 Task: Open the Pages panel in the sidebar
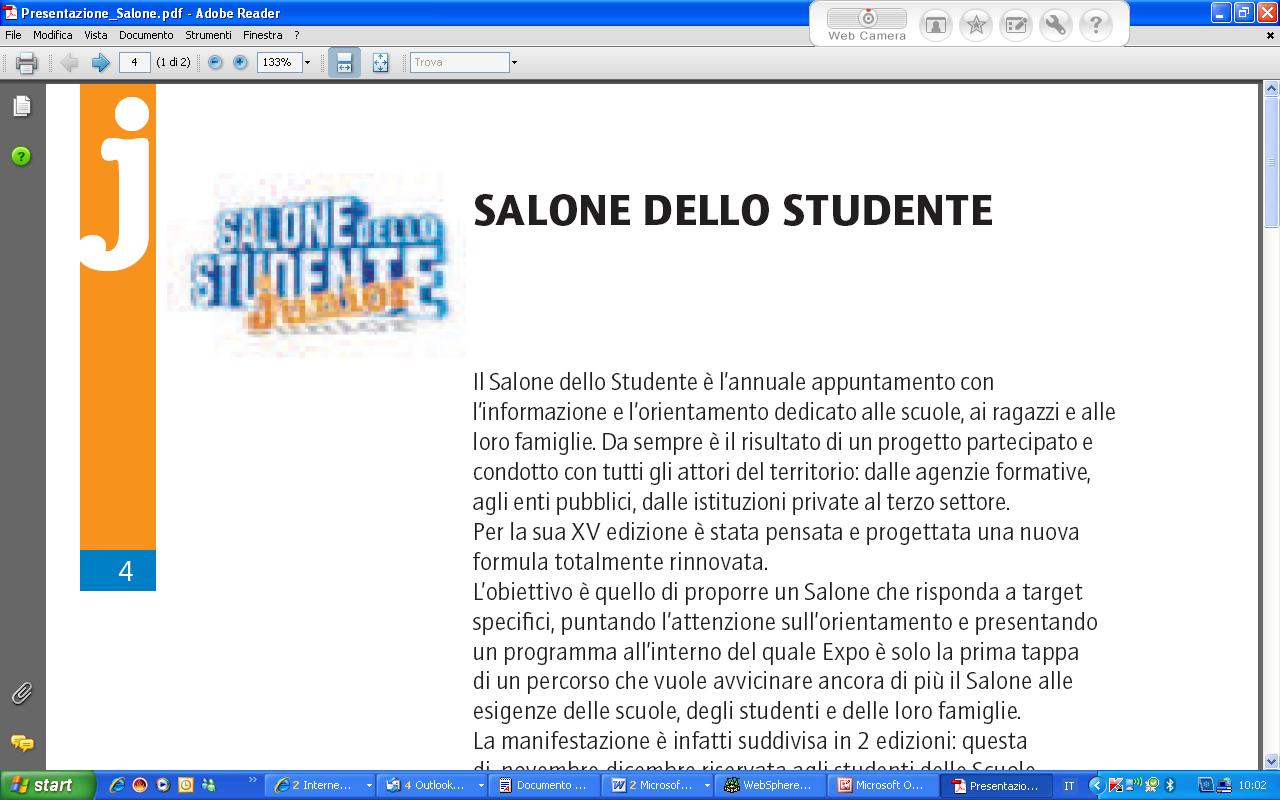tap(21, 106)
